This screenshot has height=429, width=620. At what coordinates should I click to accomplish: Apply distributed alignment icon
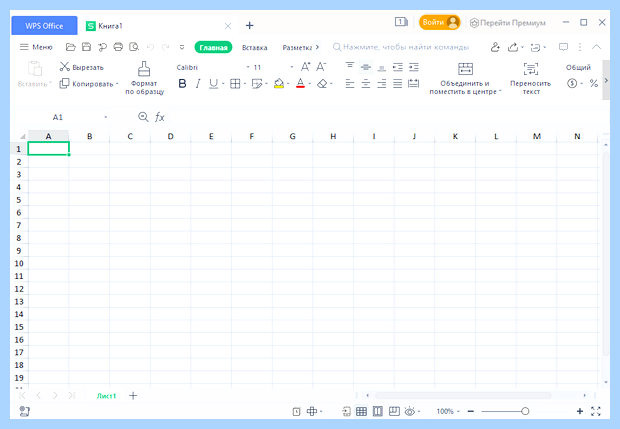click(414, 83)
